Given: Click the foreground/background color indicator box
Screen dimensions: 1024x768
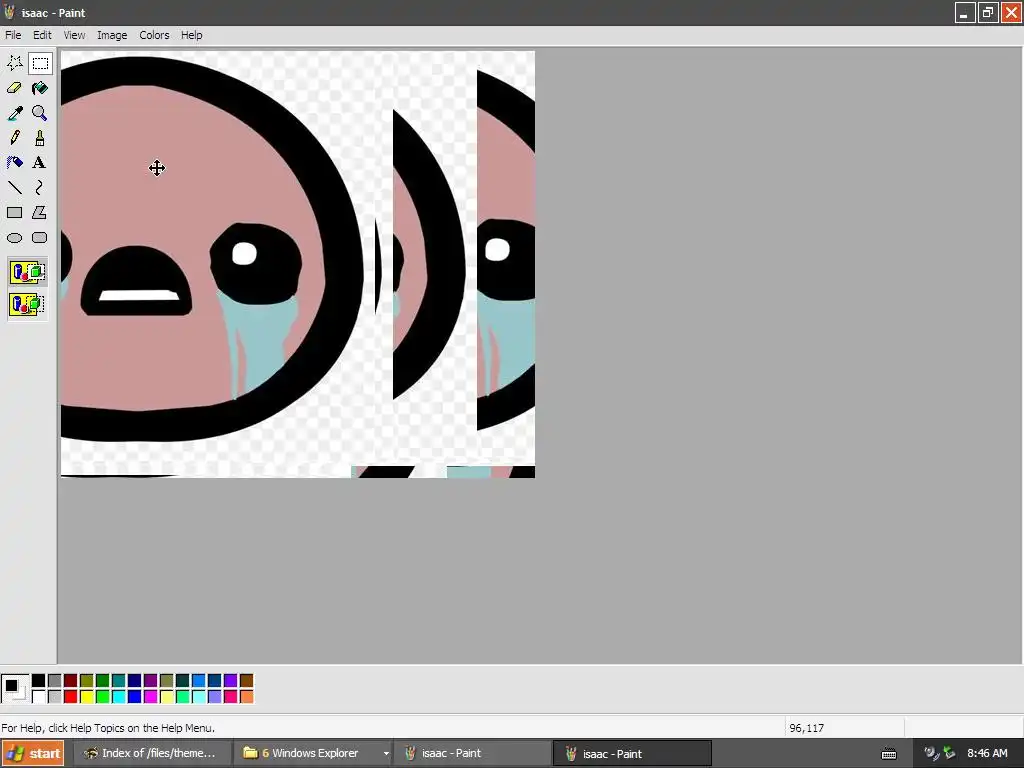Looking at the screenshot, I should click(14, 689).
